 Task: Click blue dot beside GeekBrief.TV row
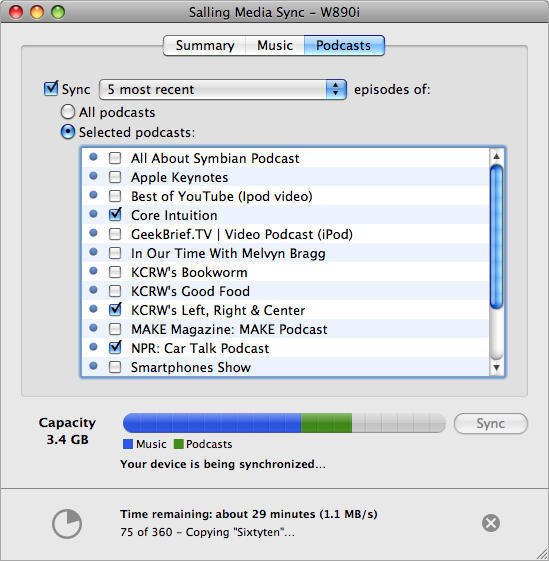pyautogui.click(x=93, y=233)
